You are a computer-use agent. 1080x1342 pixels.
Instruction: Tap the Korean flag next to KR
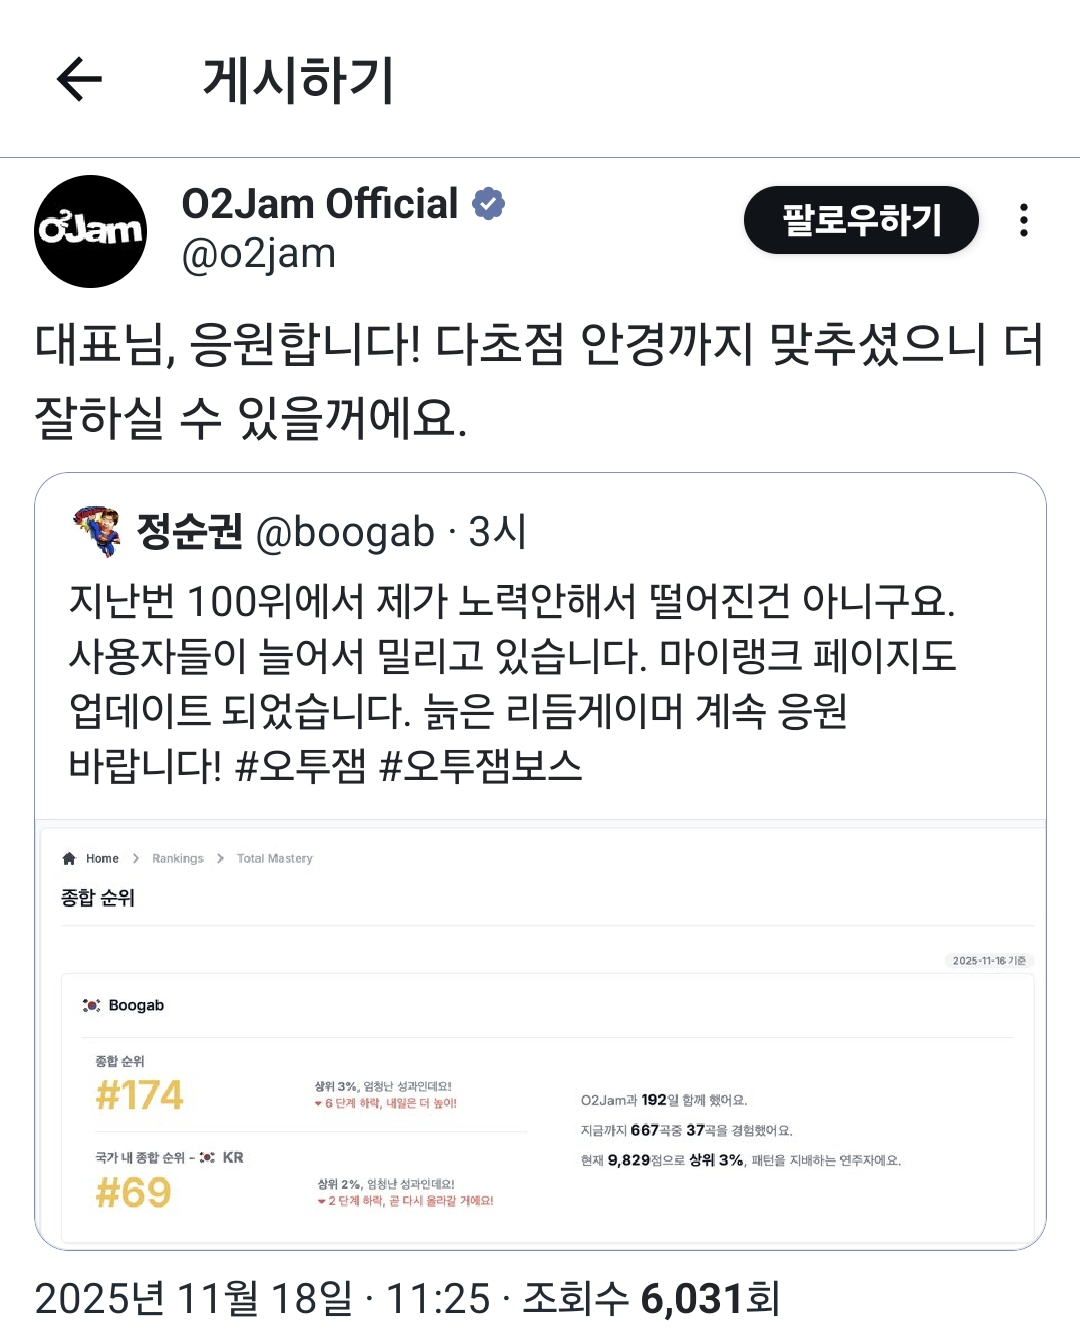click(207, 1157)
